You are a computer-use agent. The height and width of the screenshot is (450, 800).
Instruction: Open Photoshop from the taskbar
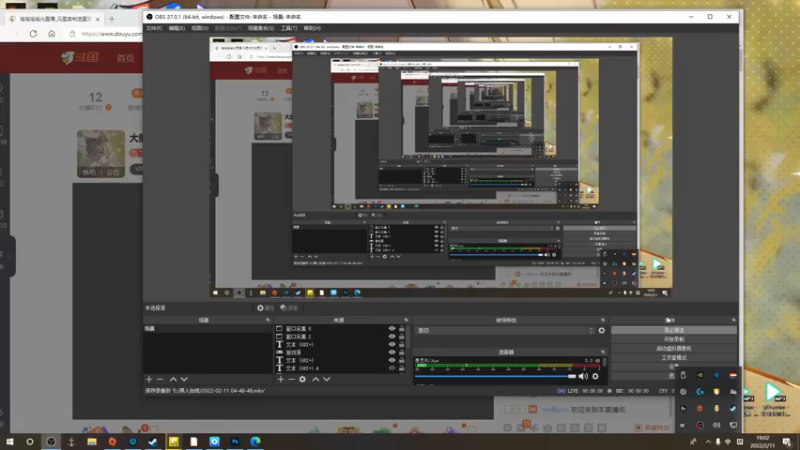point(235,441)
